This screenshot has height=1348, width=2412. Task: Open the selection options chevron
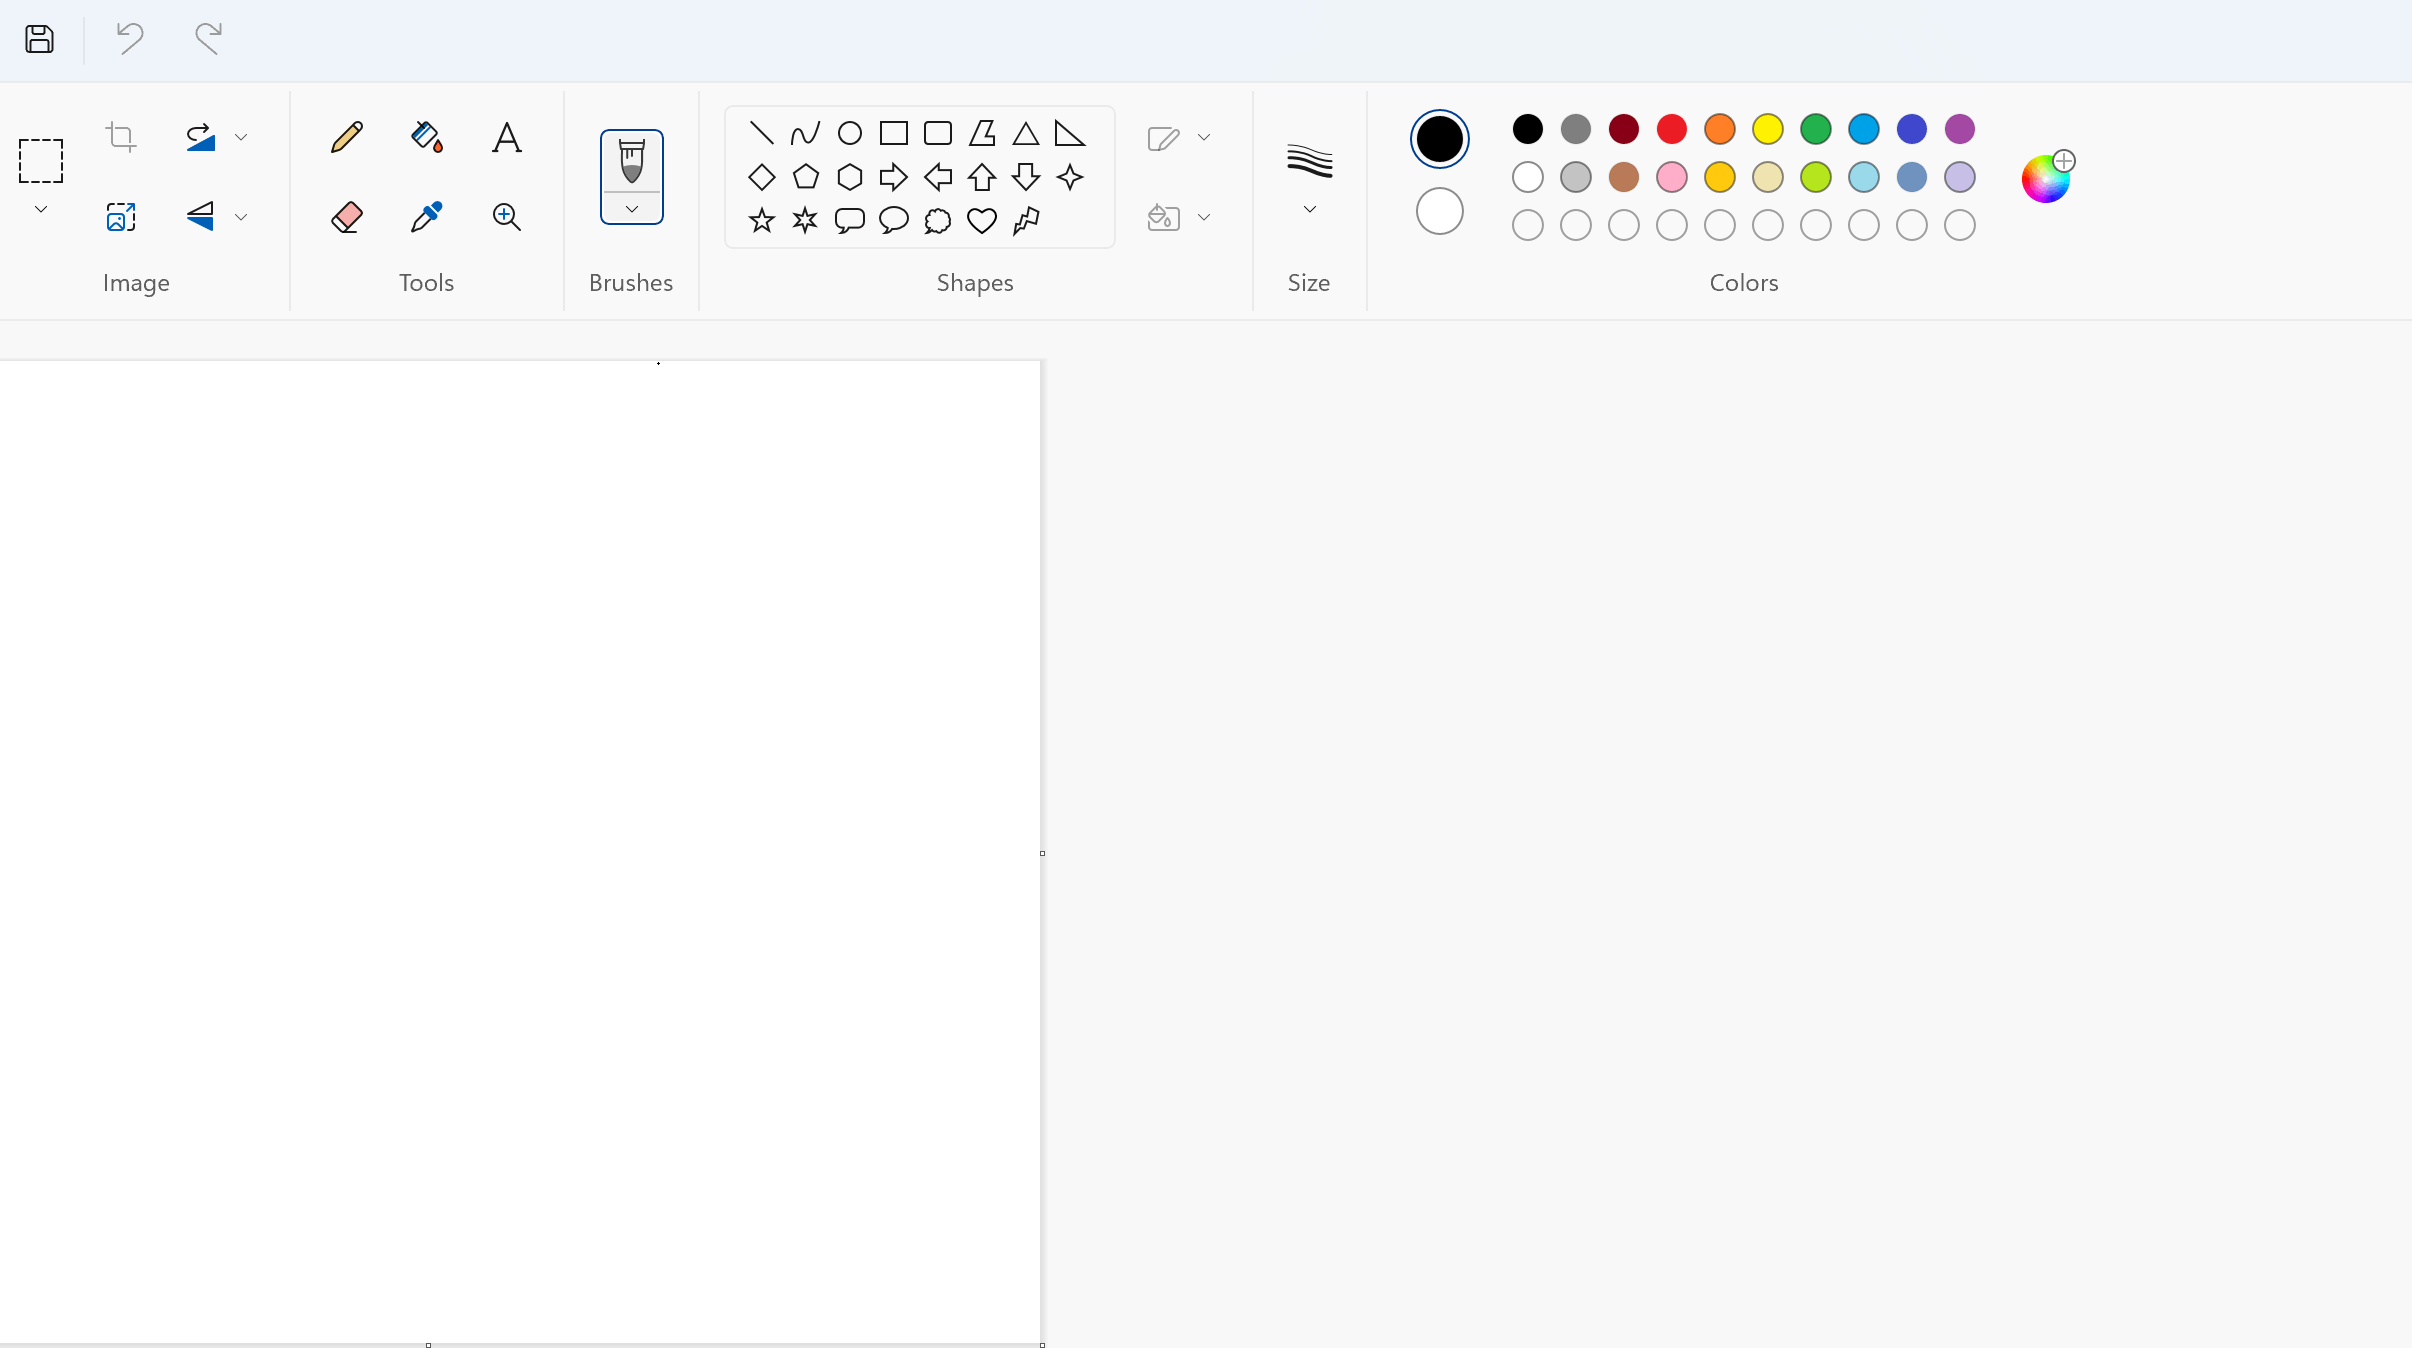tap(41, 209)
